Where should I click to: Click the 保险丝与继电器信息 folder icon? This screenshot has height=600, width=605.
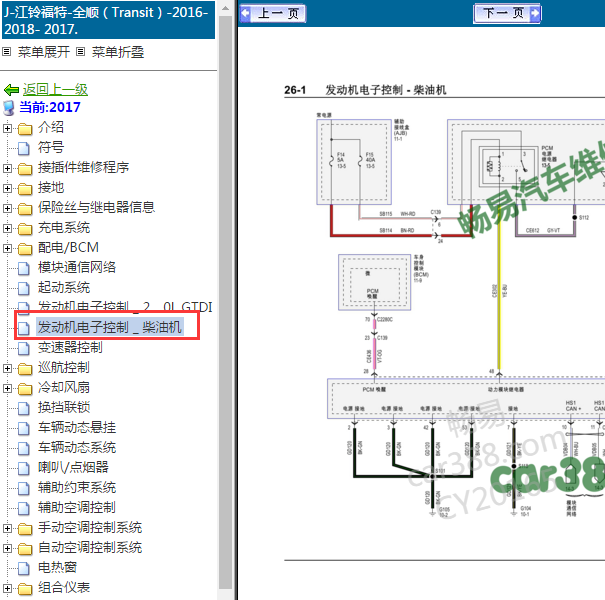point(25,209)
